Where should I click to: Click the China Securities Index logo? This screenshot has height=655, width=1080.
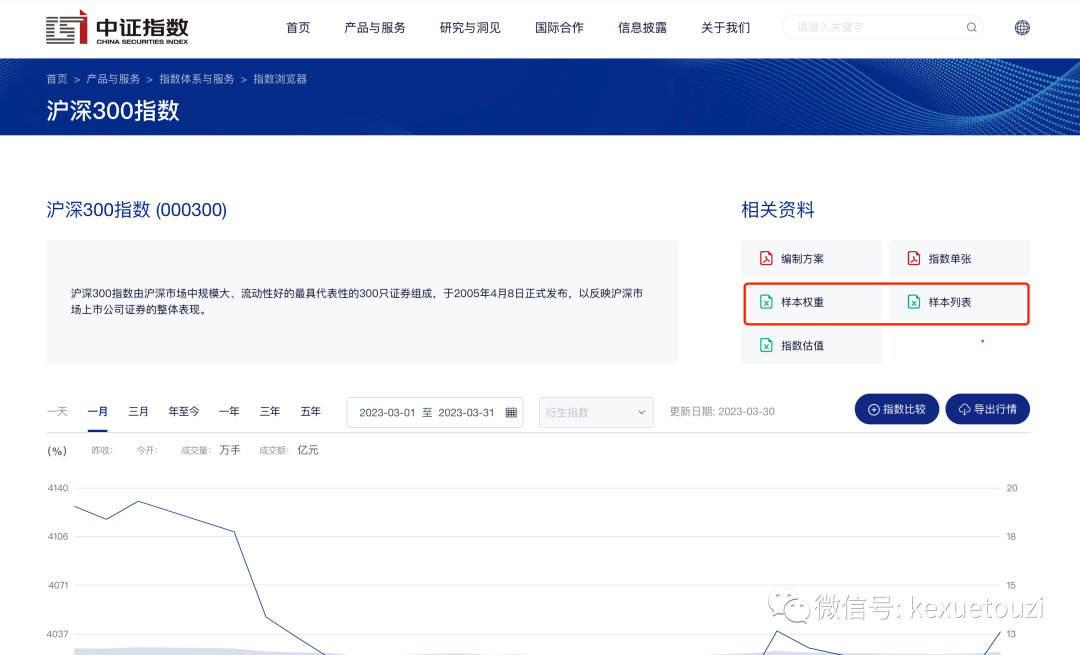pos(117,28)
